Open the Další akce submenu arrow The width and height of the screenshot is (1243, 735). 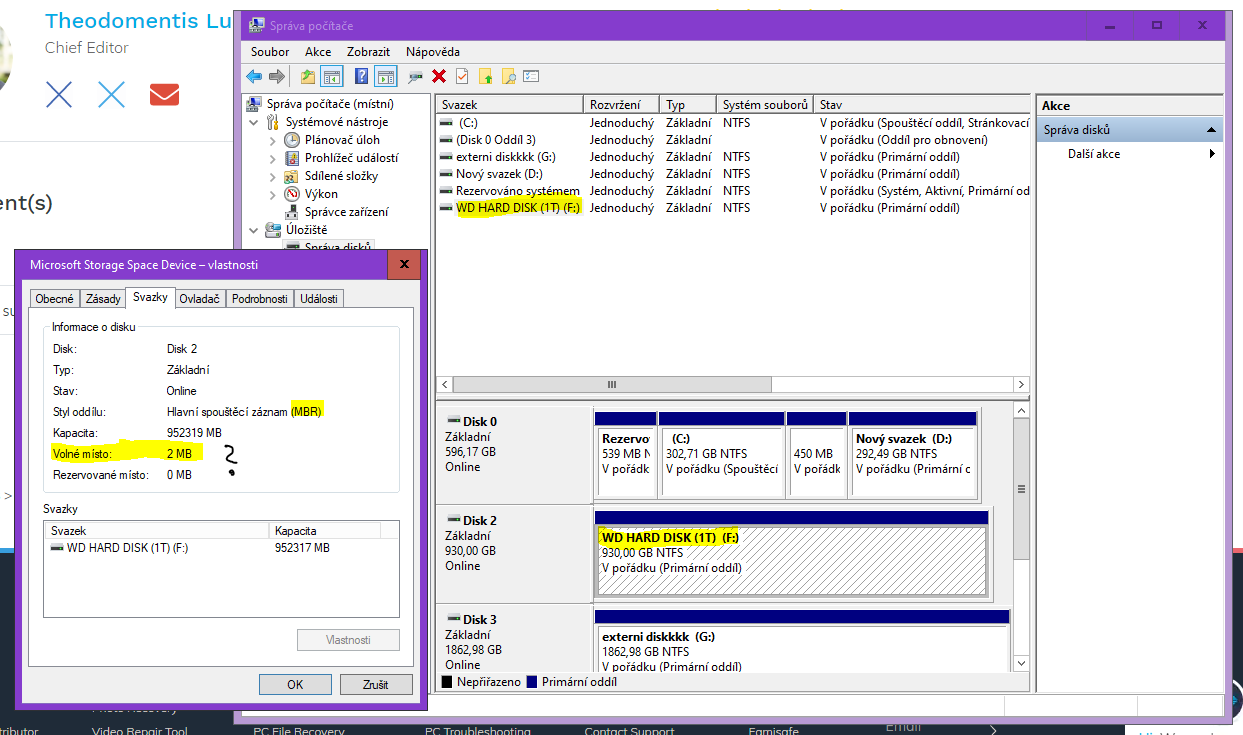[x=1212, y=154]
